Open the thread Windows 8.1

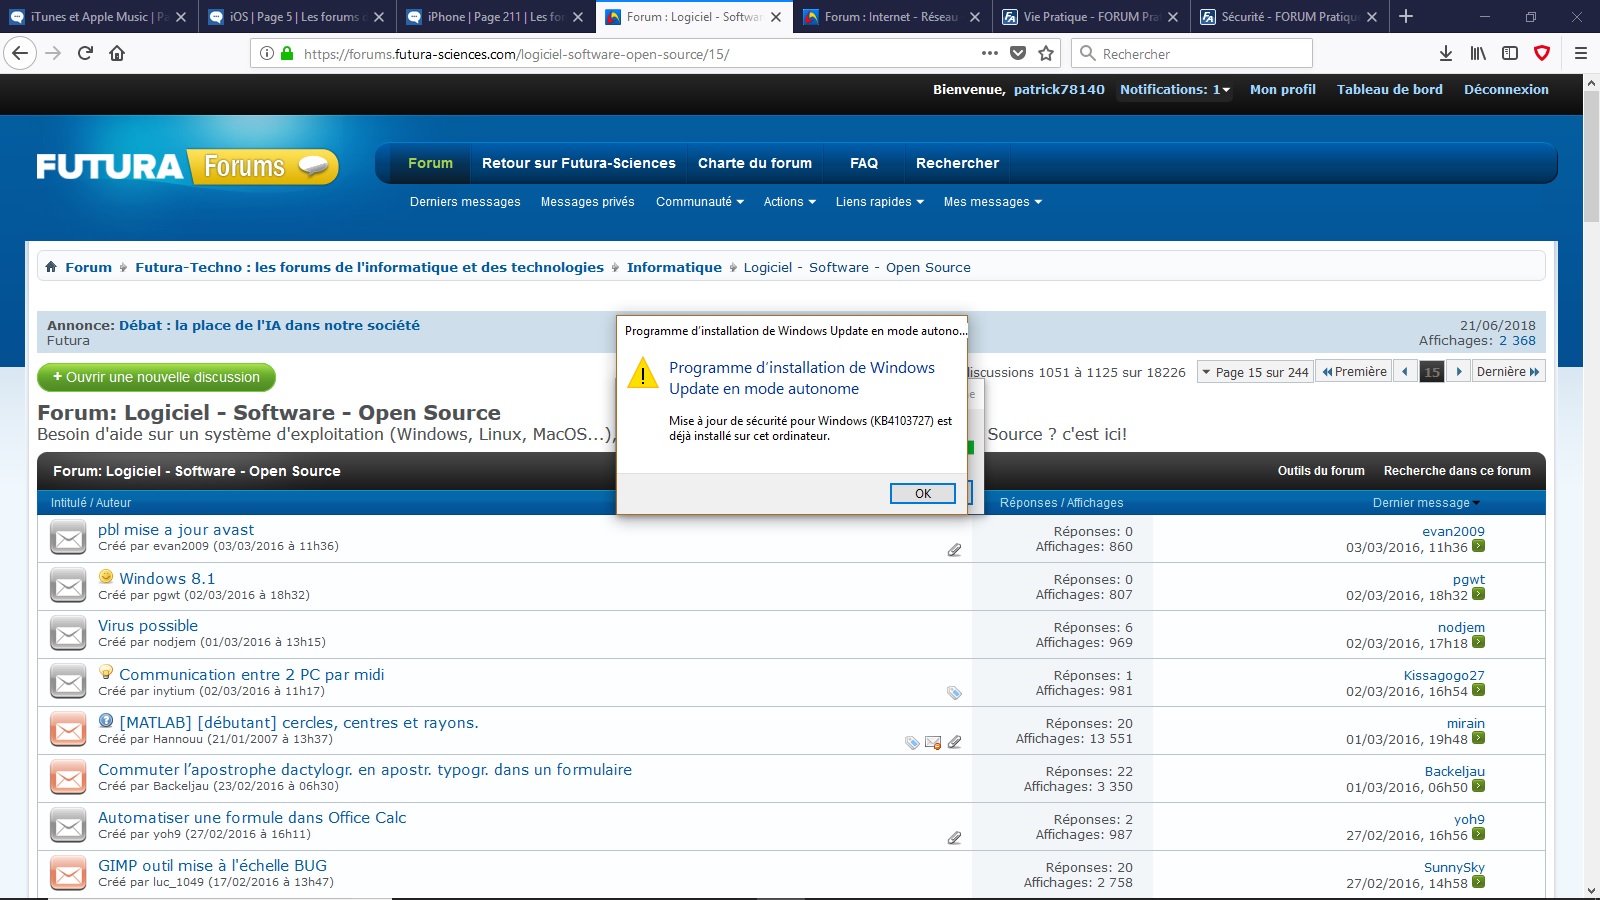pos(167,578)
